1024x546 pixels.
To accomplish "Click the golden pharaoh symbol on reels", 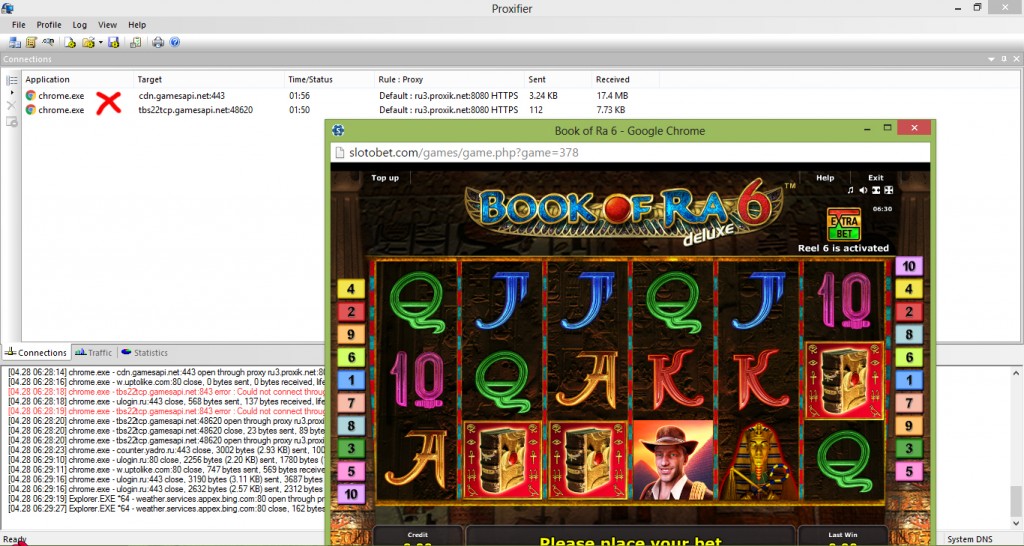I will 758,460.
